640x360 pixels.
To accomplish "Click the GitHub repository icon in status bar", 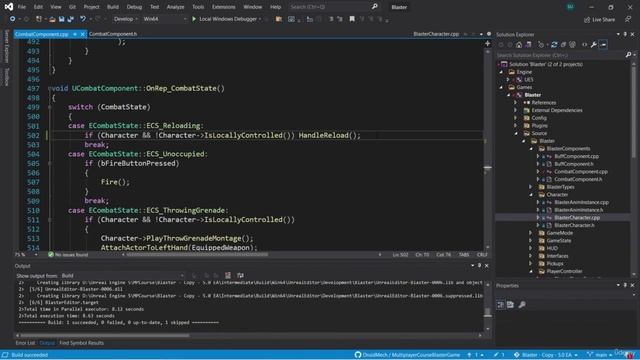I will pos(358,355).
